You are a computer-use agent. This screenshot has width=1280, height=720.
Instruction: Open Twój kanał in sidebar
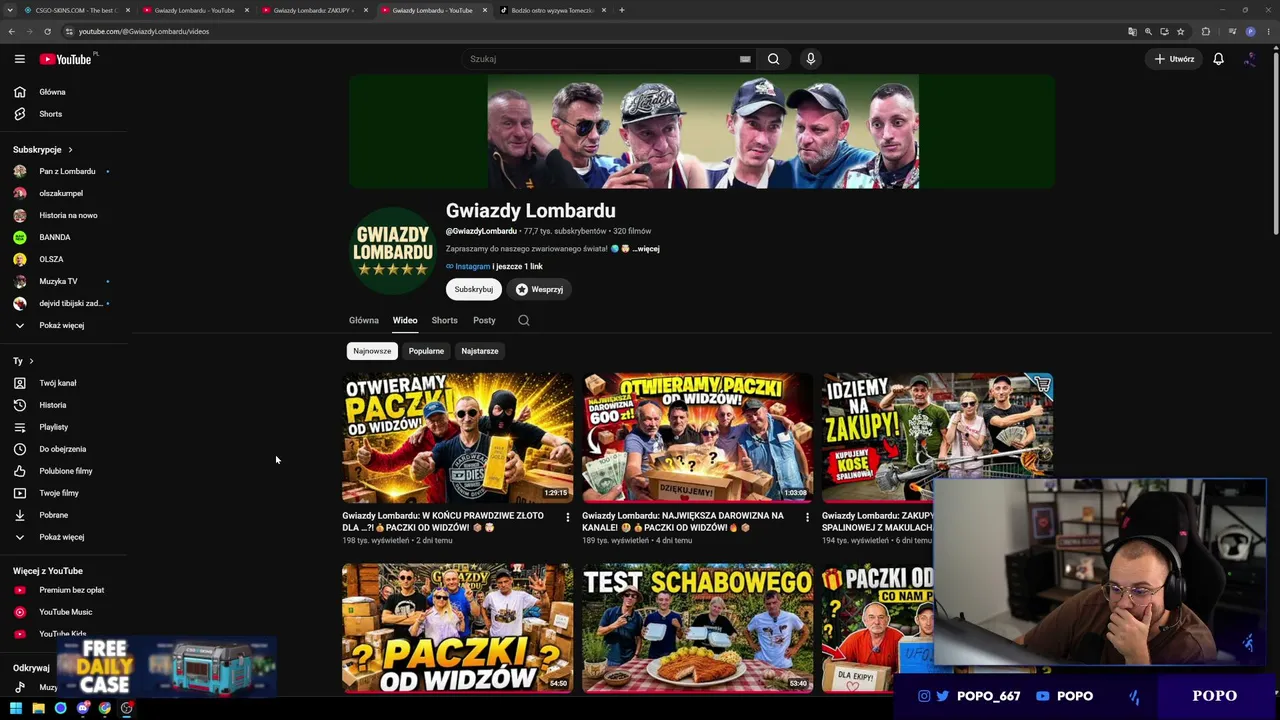(x=64, y=383)
